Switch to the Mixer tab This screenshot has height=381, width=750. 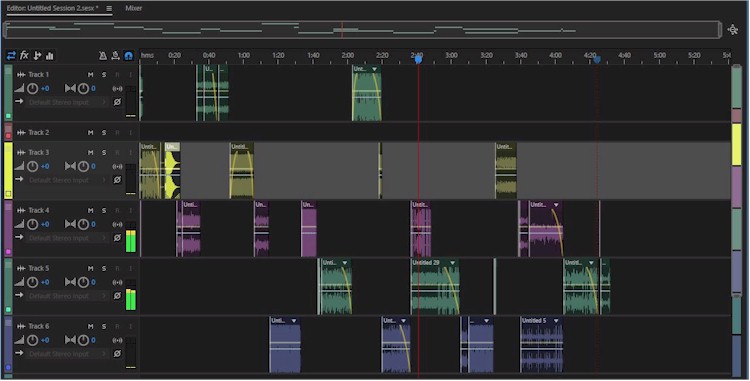133,8
